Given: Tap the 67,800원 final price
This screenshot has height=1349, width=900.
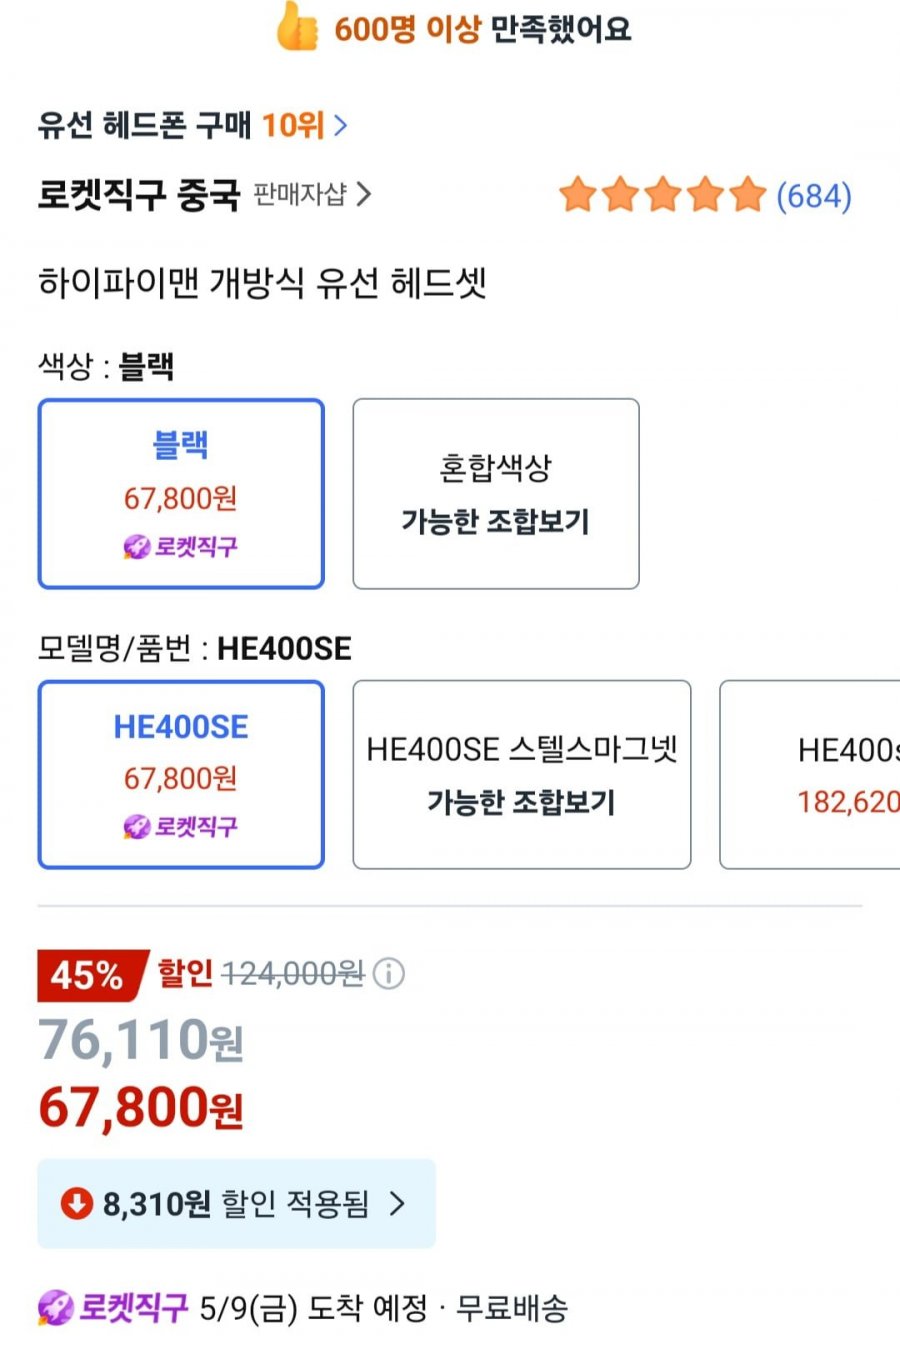Looking at the screenshot, I should pyautogui.click(x=141, y=1108).
